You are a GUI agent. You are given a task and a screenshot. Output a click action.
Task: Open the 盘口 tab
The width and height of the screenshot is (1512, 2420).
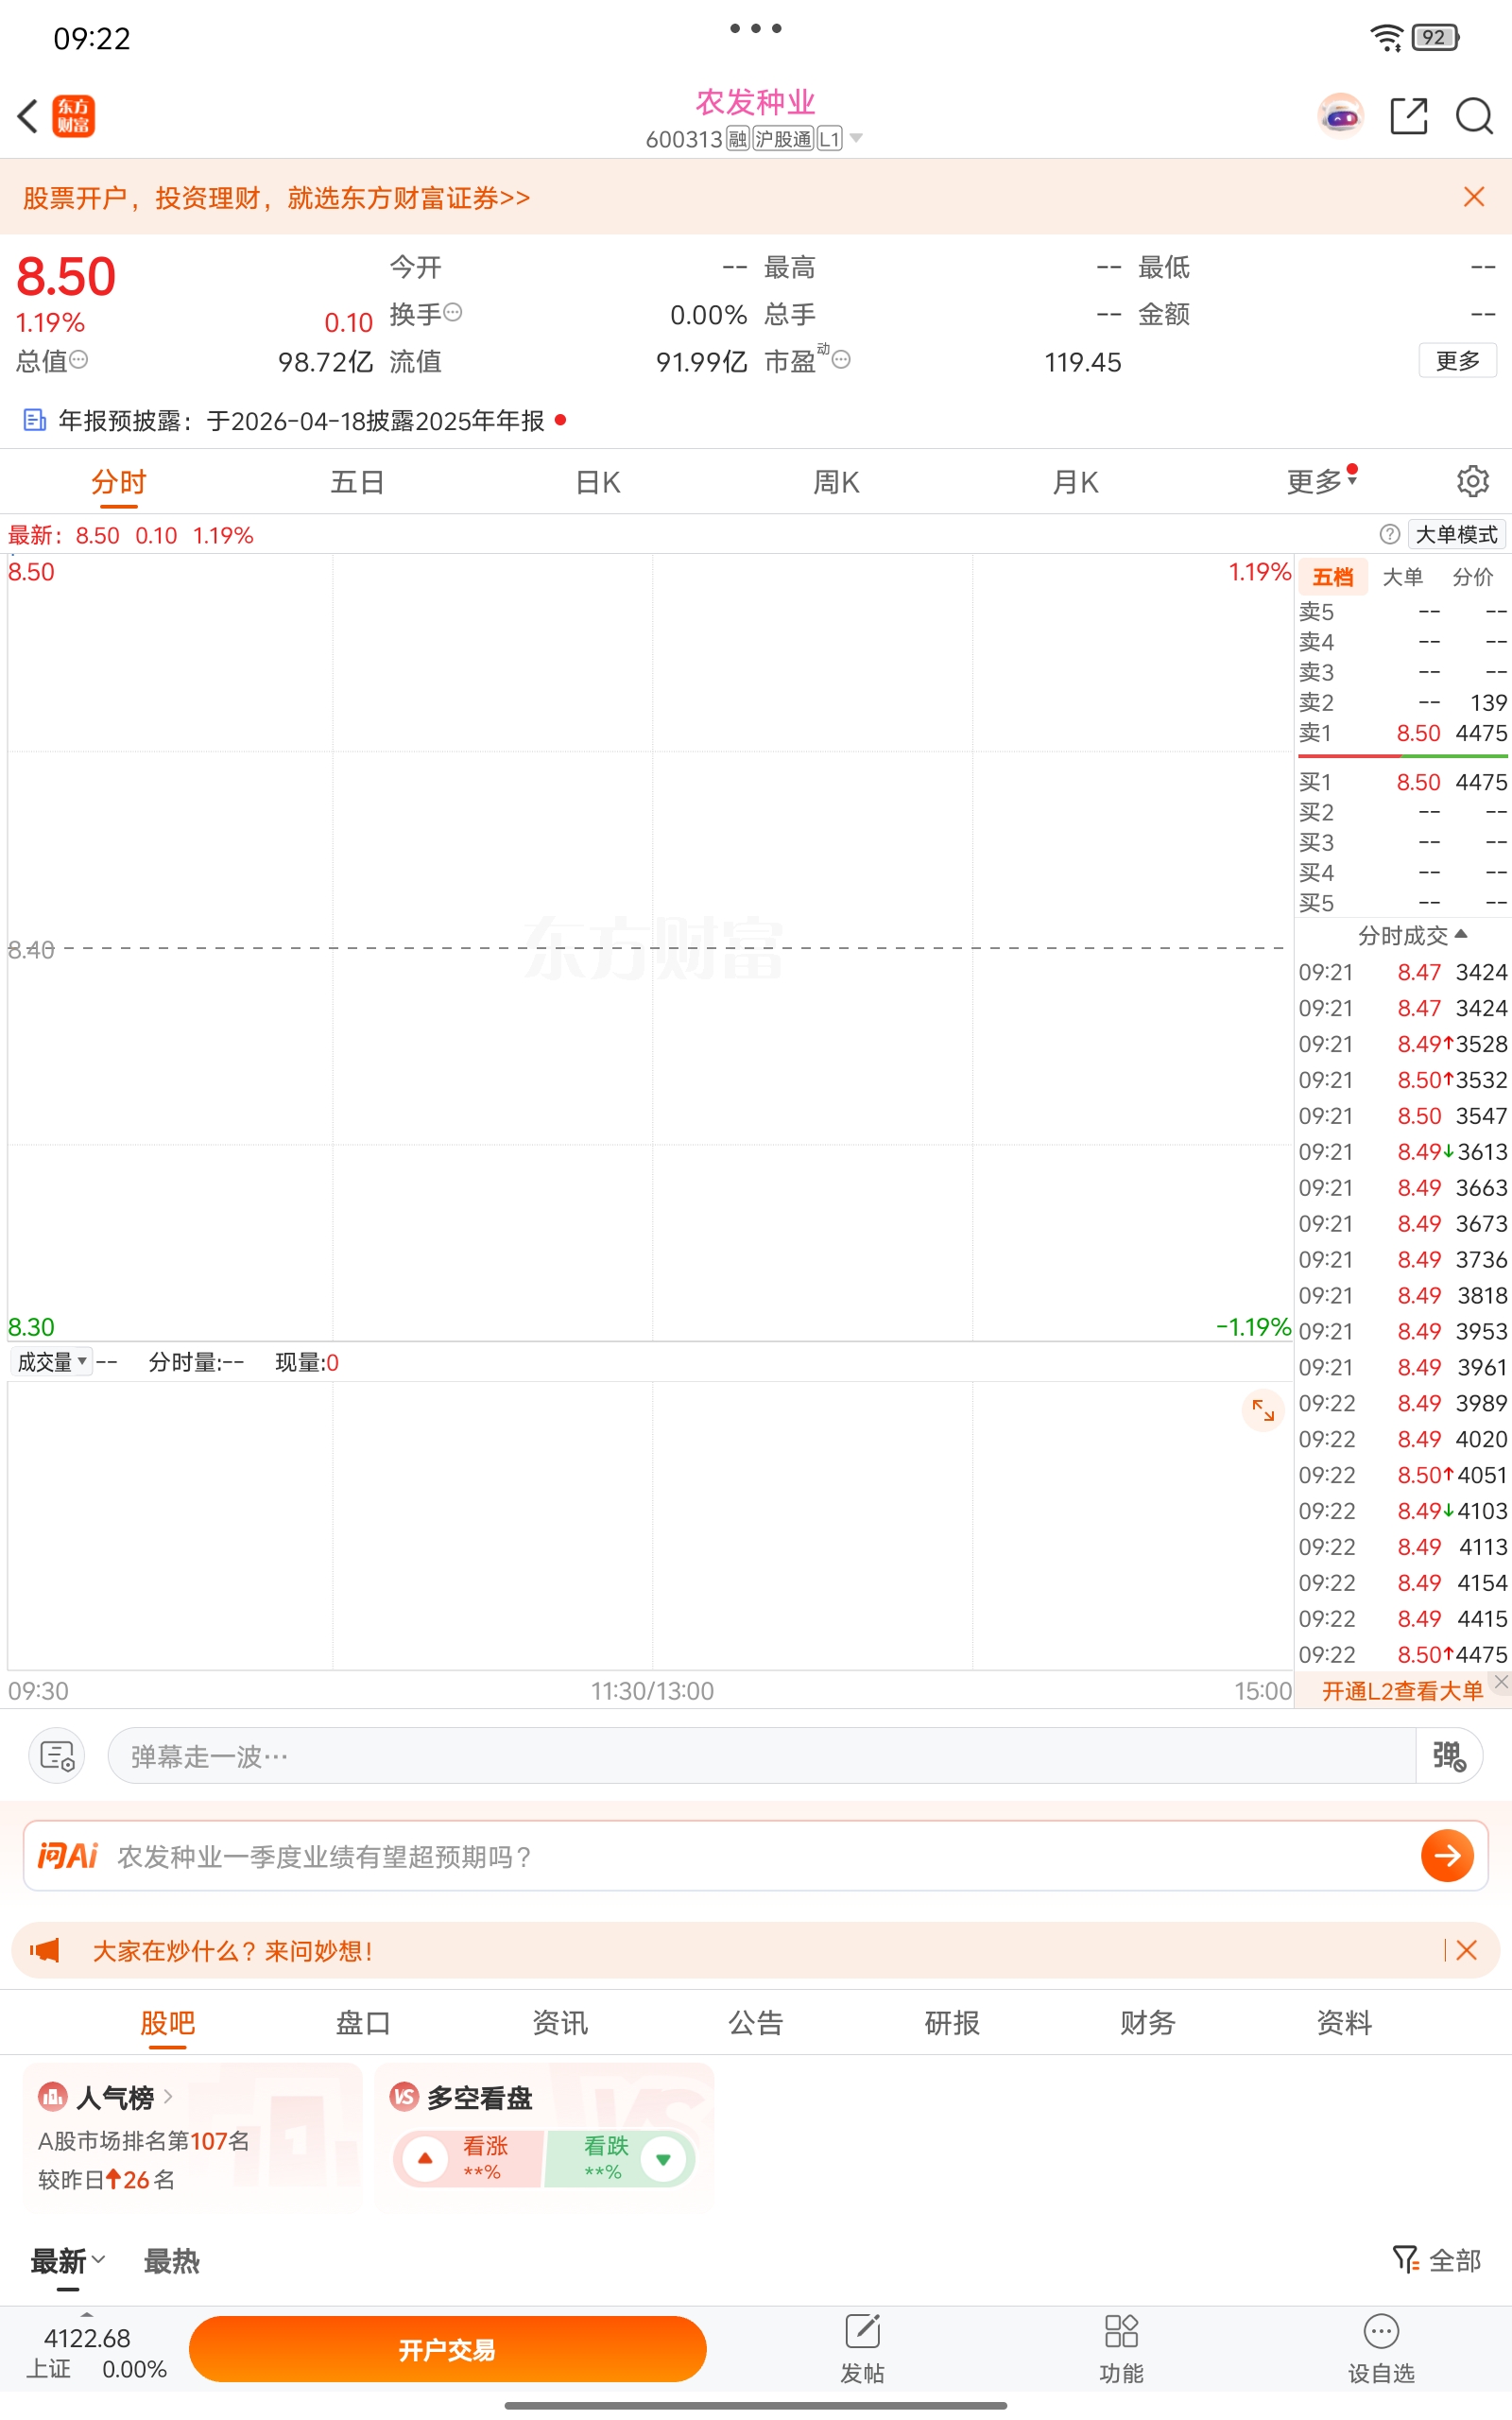363,2022
